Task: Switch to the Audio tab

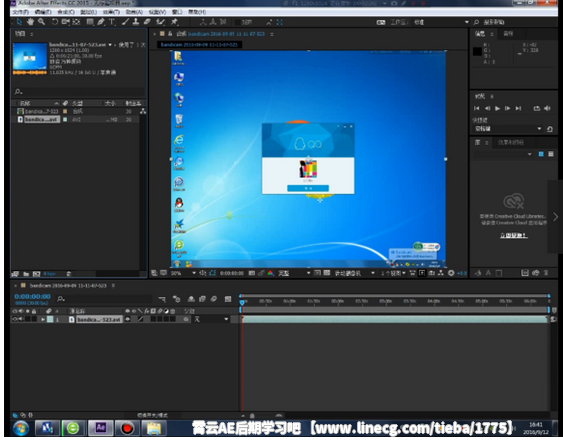Action: coord(508,34)
